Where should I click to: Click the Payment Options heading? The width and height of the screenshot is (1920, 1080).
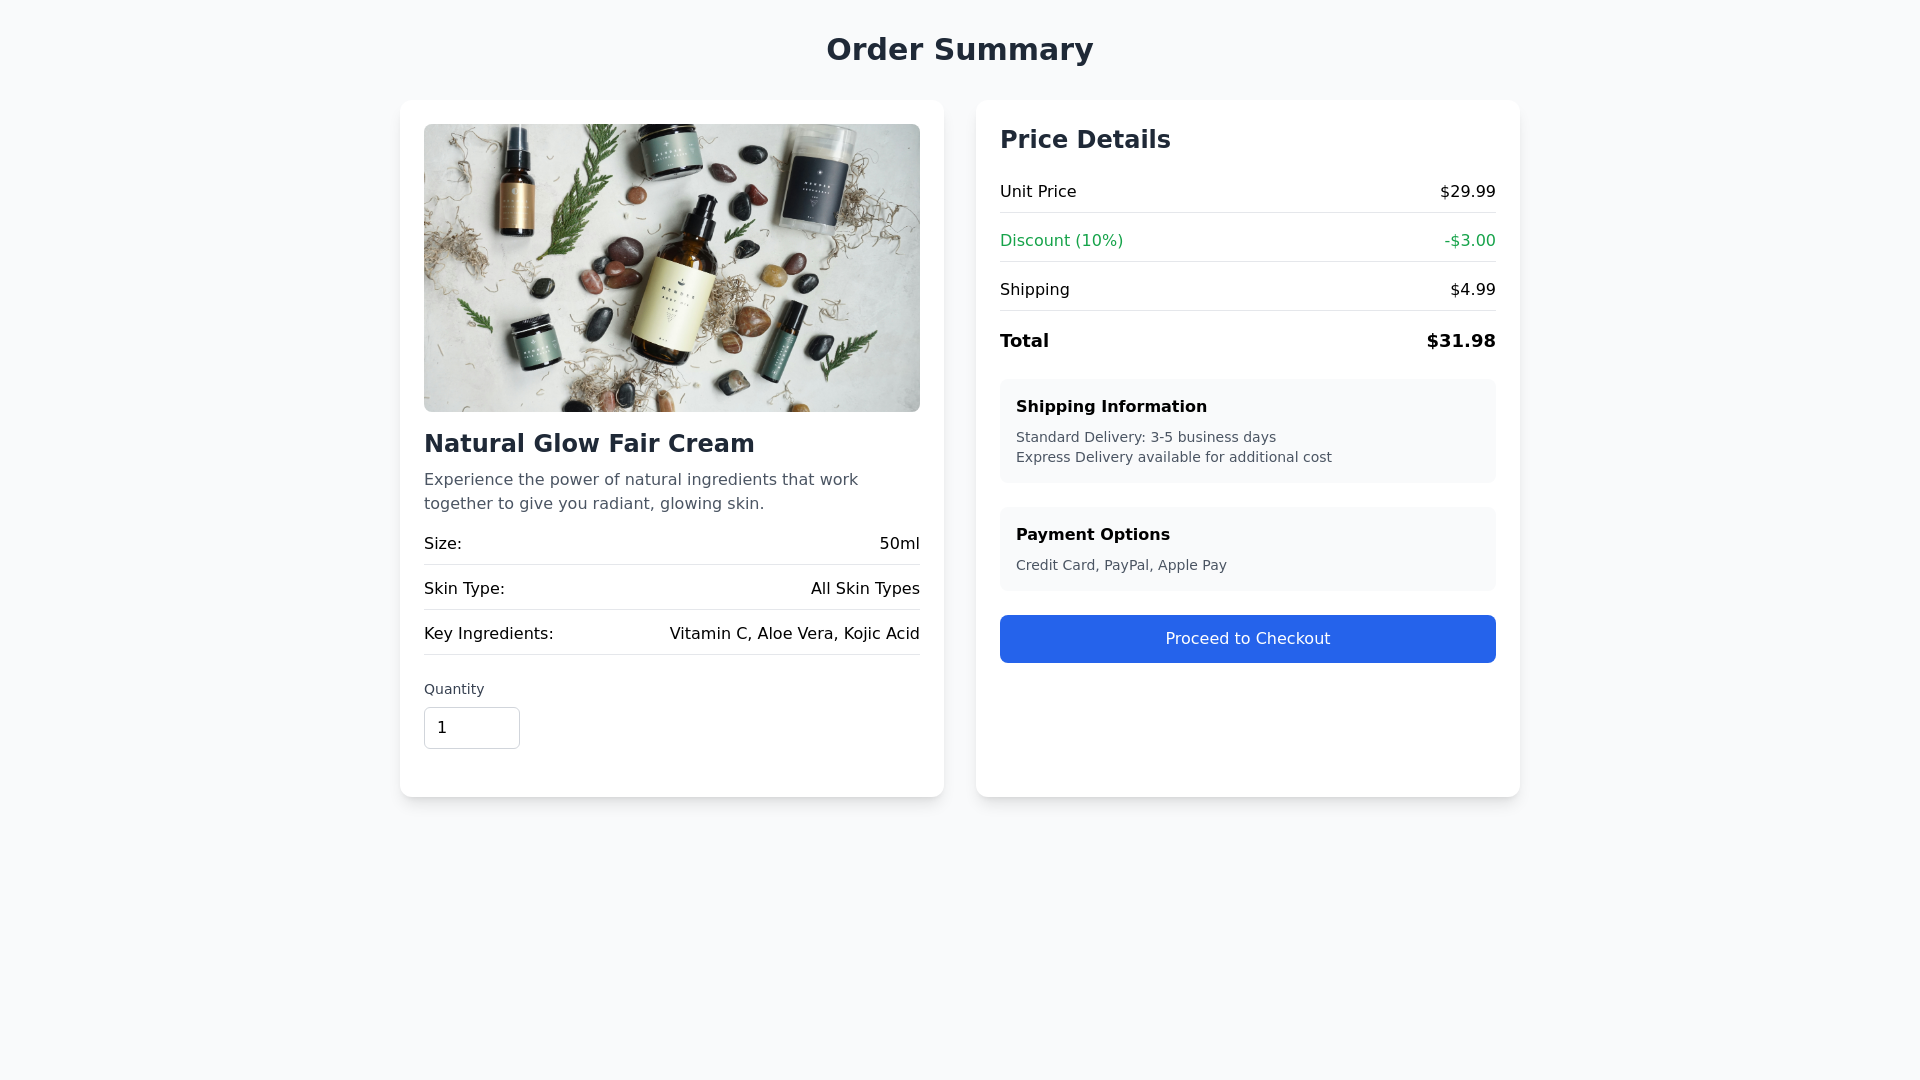1092,535
